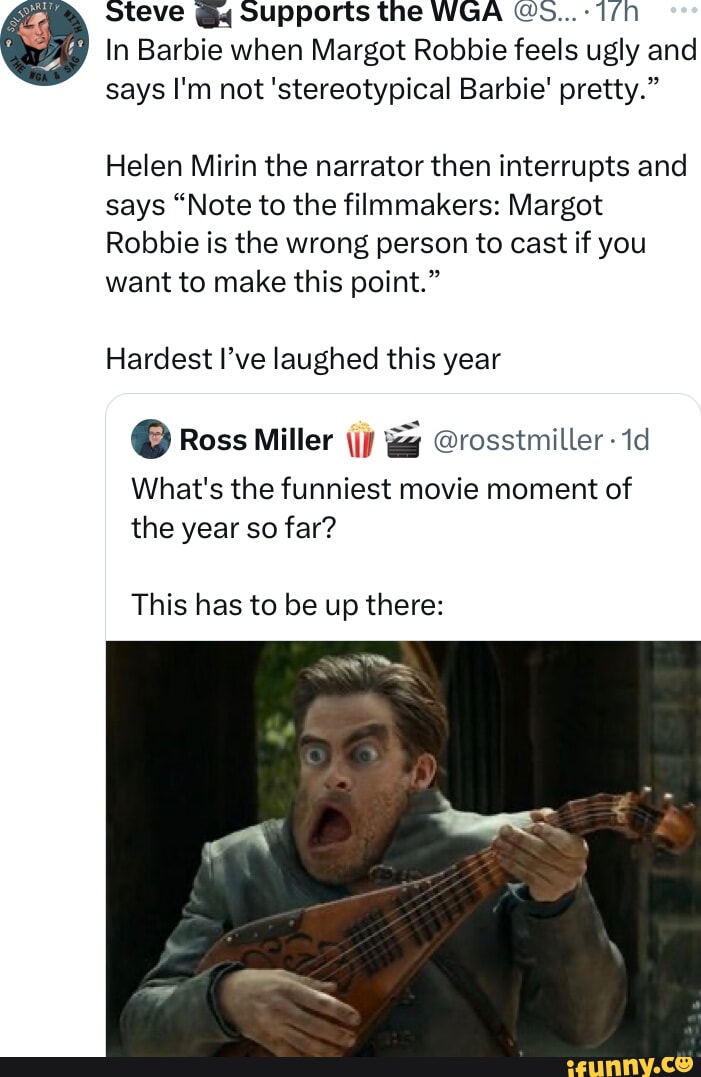Click the verified-style glasses avatar thumbnail
This screenshot has width=701, height=1077.
coord(149,440)
